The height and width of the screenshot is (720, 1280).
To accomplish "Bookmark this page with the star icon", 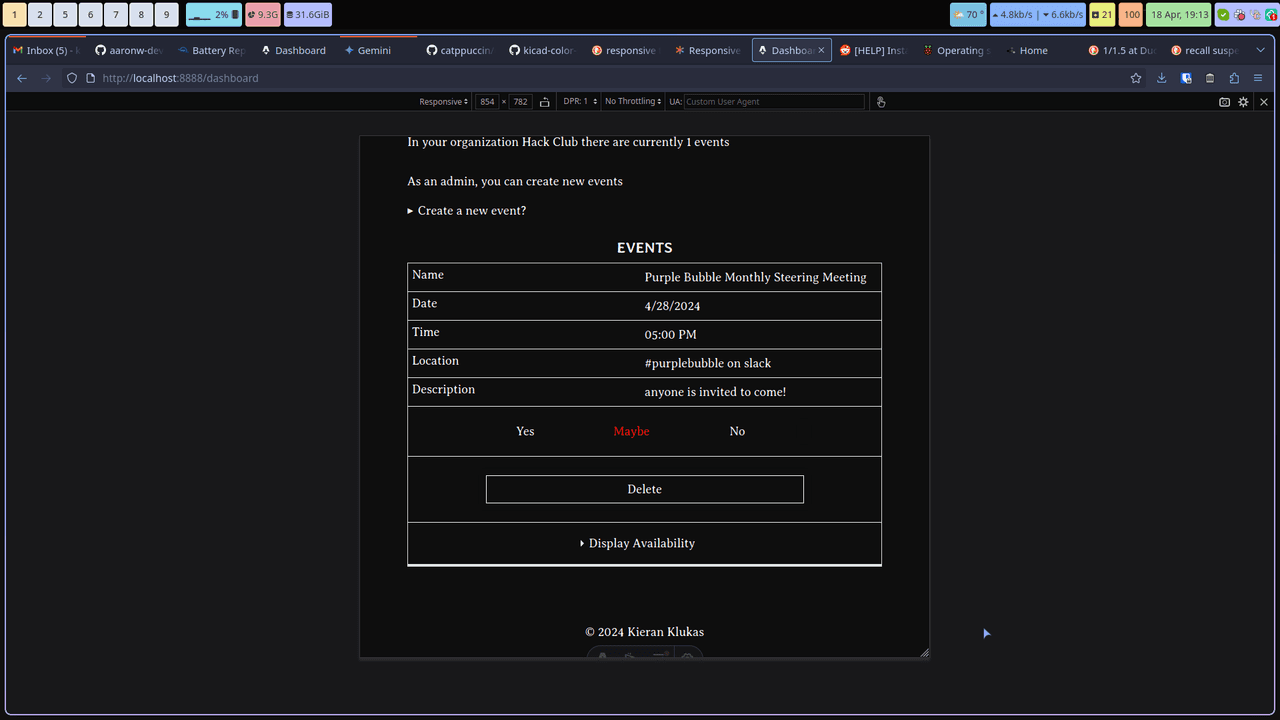I will pyautogui.click(x=1136, y=78).
